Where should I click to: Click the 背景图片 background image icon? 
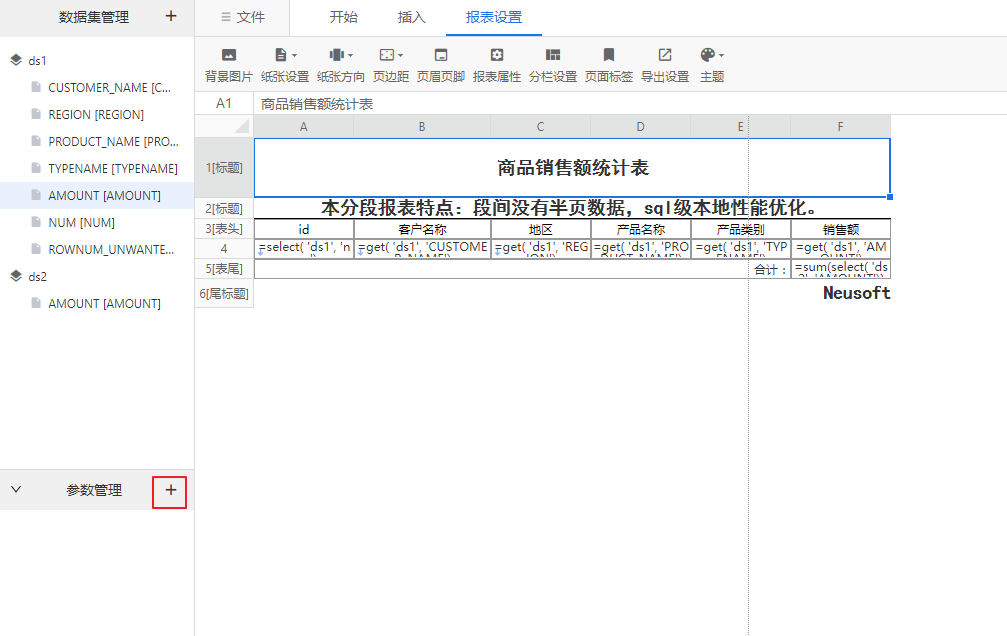point(228,56)
